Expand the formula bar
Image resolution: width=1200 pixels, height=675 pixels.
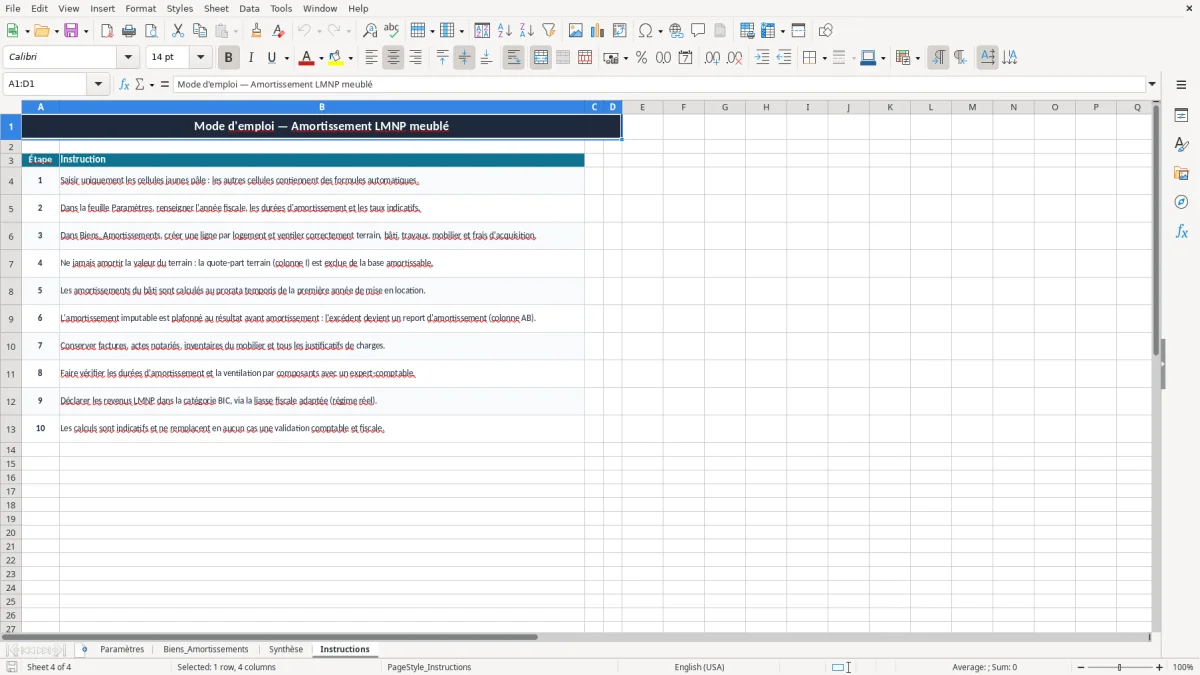pos(1152,85)
